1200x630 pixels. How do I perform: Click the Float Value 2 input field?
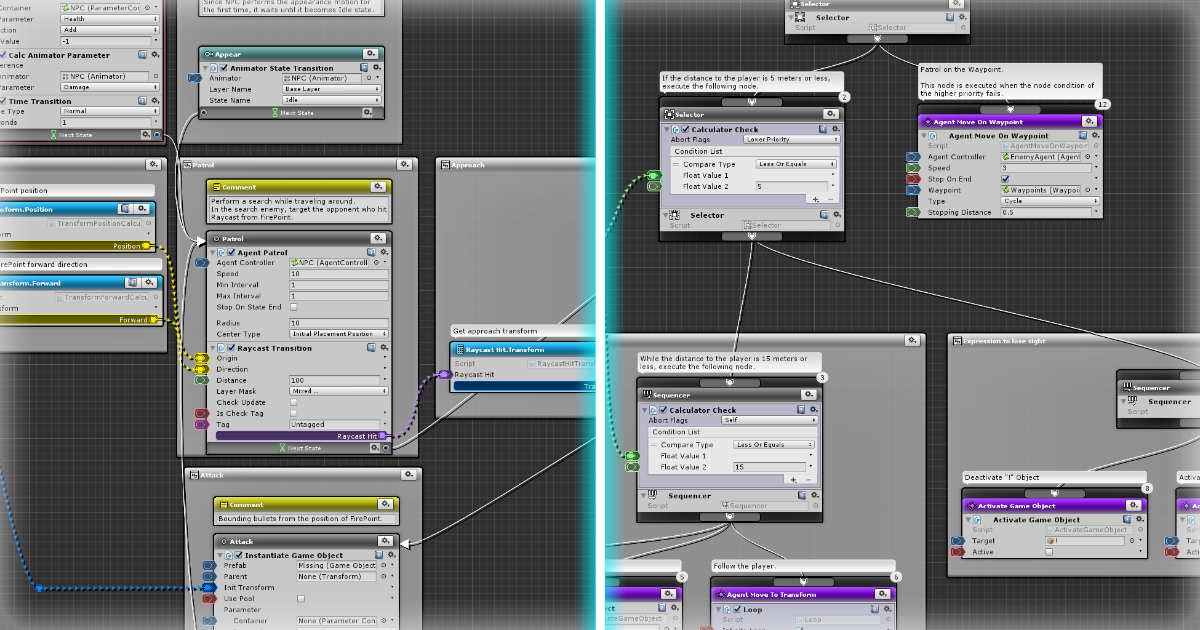point(768,467)
